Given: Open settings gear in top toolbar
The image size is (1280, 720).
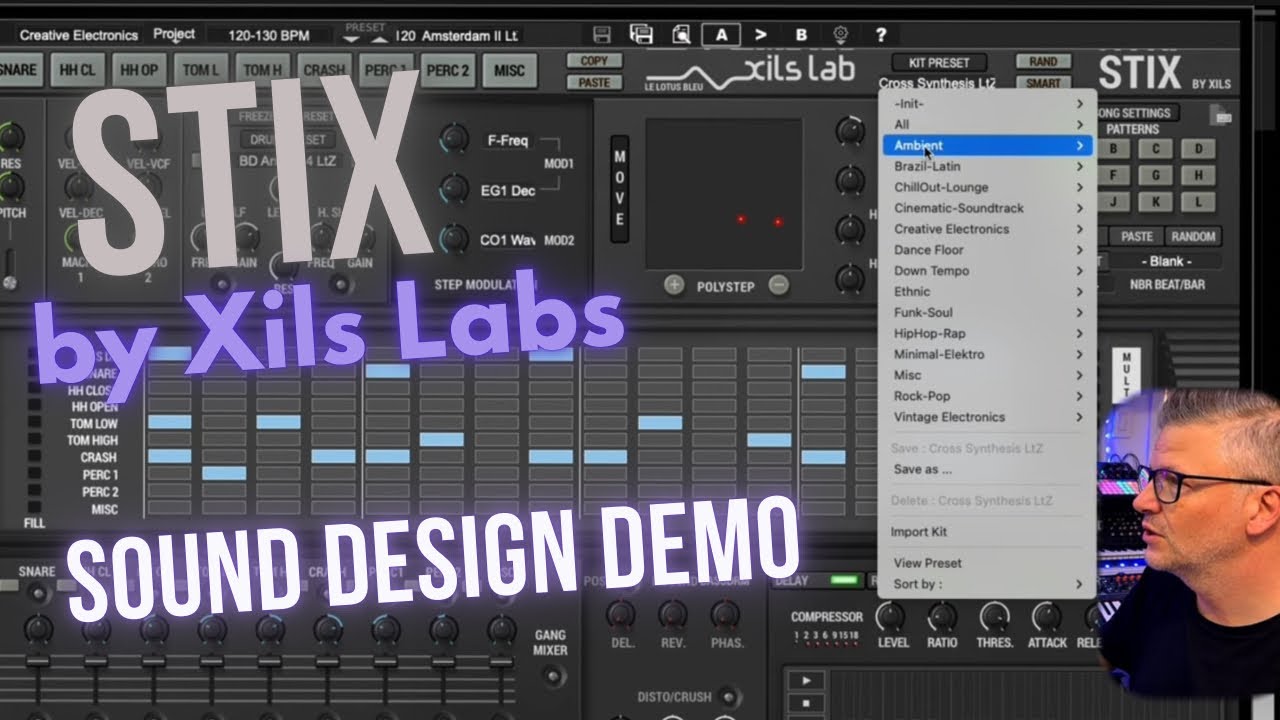Looking at the screenshot, I should pyautogui.click(x=841, y=34).
